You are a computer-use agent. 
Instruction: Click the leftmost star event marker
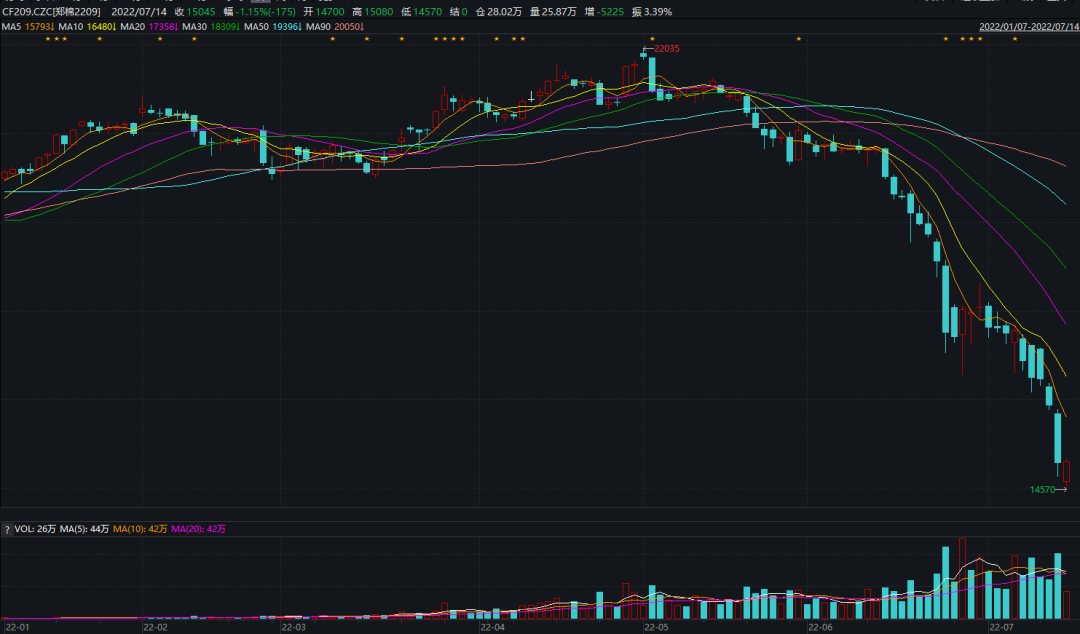[x=48, y=39]
